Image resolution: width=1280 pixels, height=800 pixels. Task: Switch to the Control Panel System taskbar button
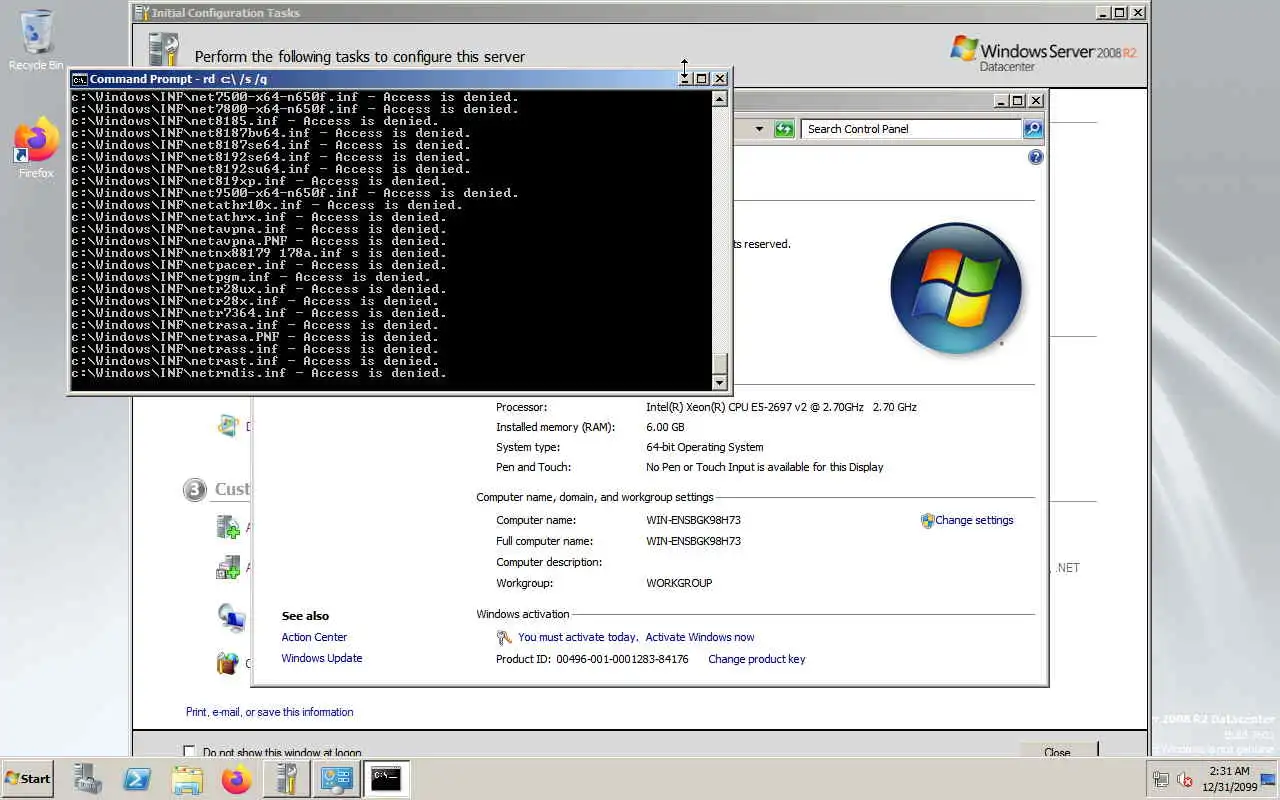[336, 779]
